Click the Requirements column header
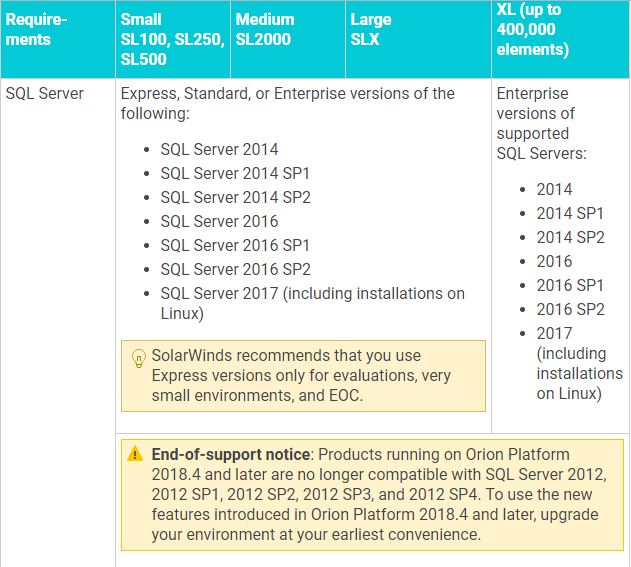This screenshot has width=631, height=567. click(34, 30)
